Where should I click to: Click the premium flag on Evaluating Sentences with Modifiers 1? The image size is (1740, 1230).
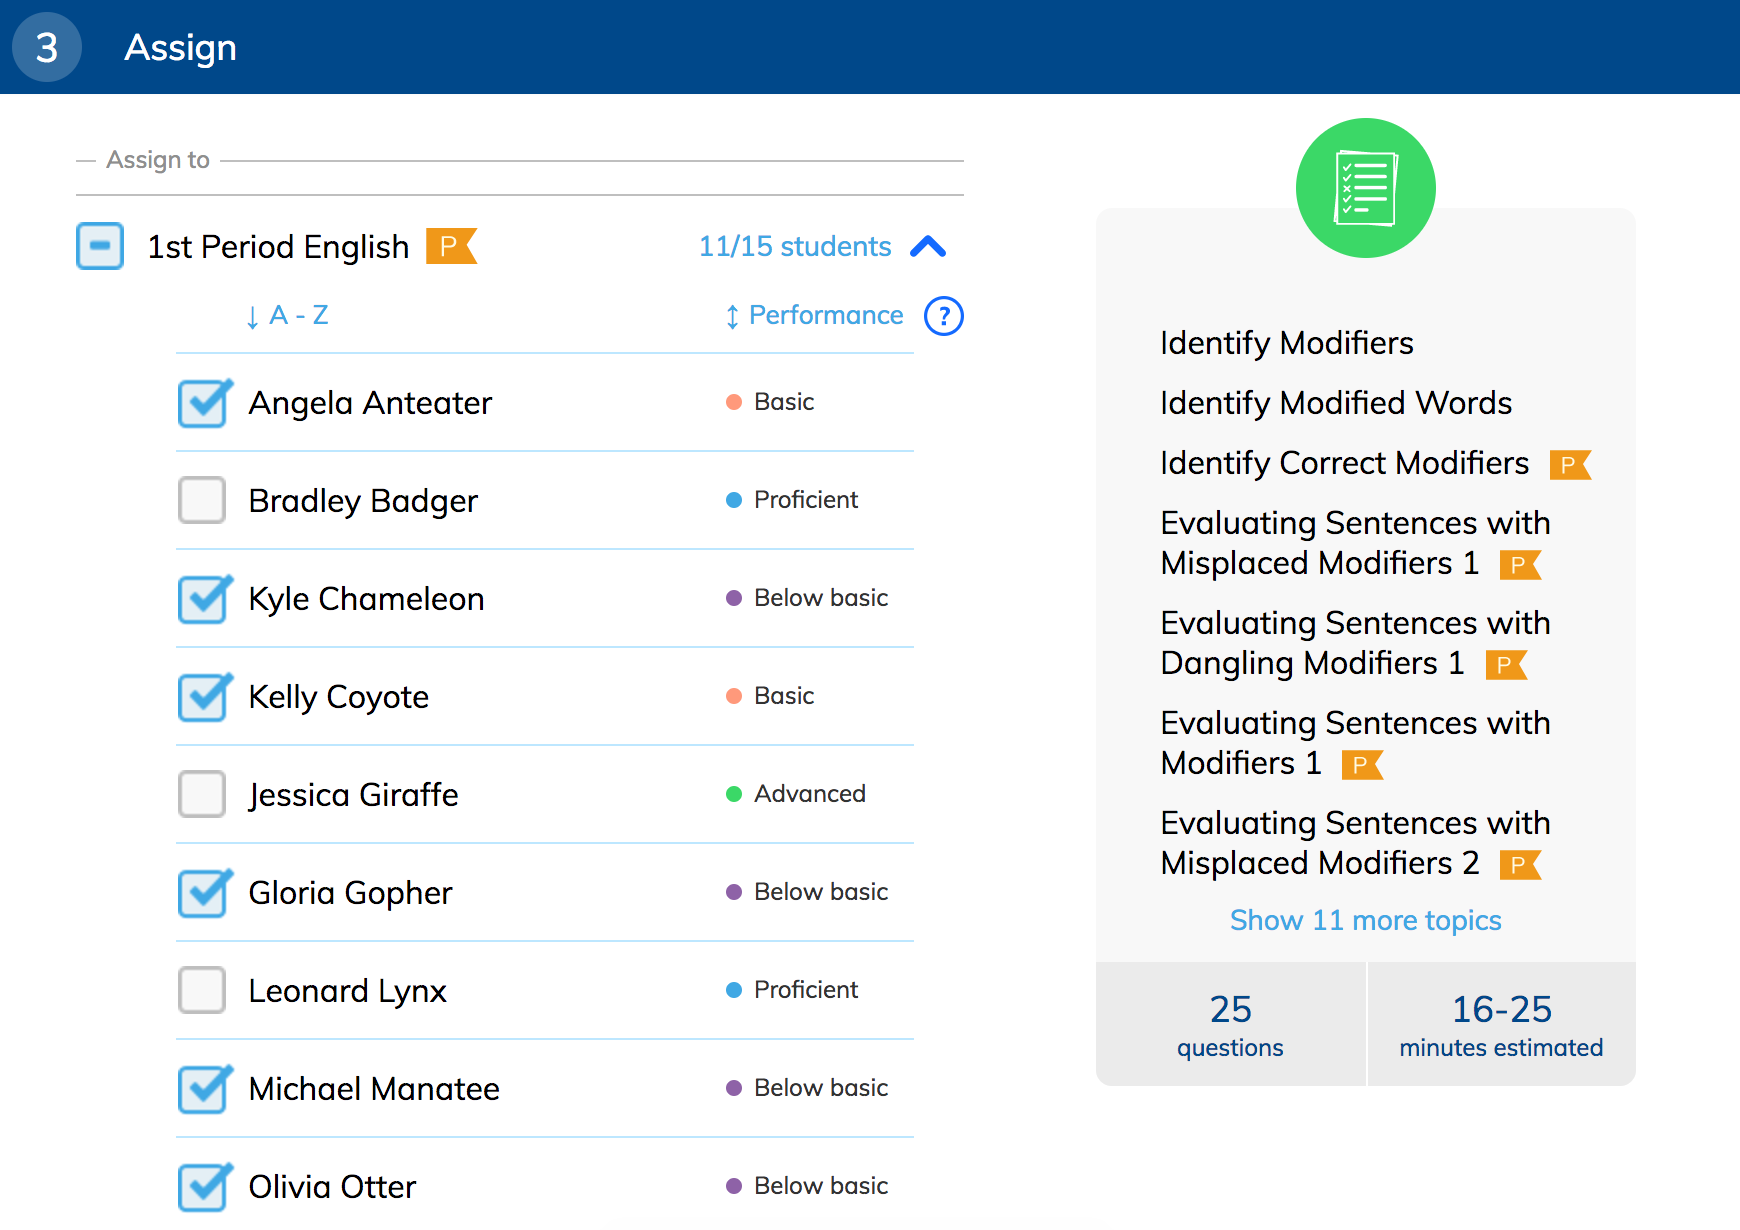pos(1362,765)
